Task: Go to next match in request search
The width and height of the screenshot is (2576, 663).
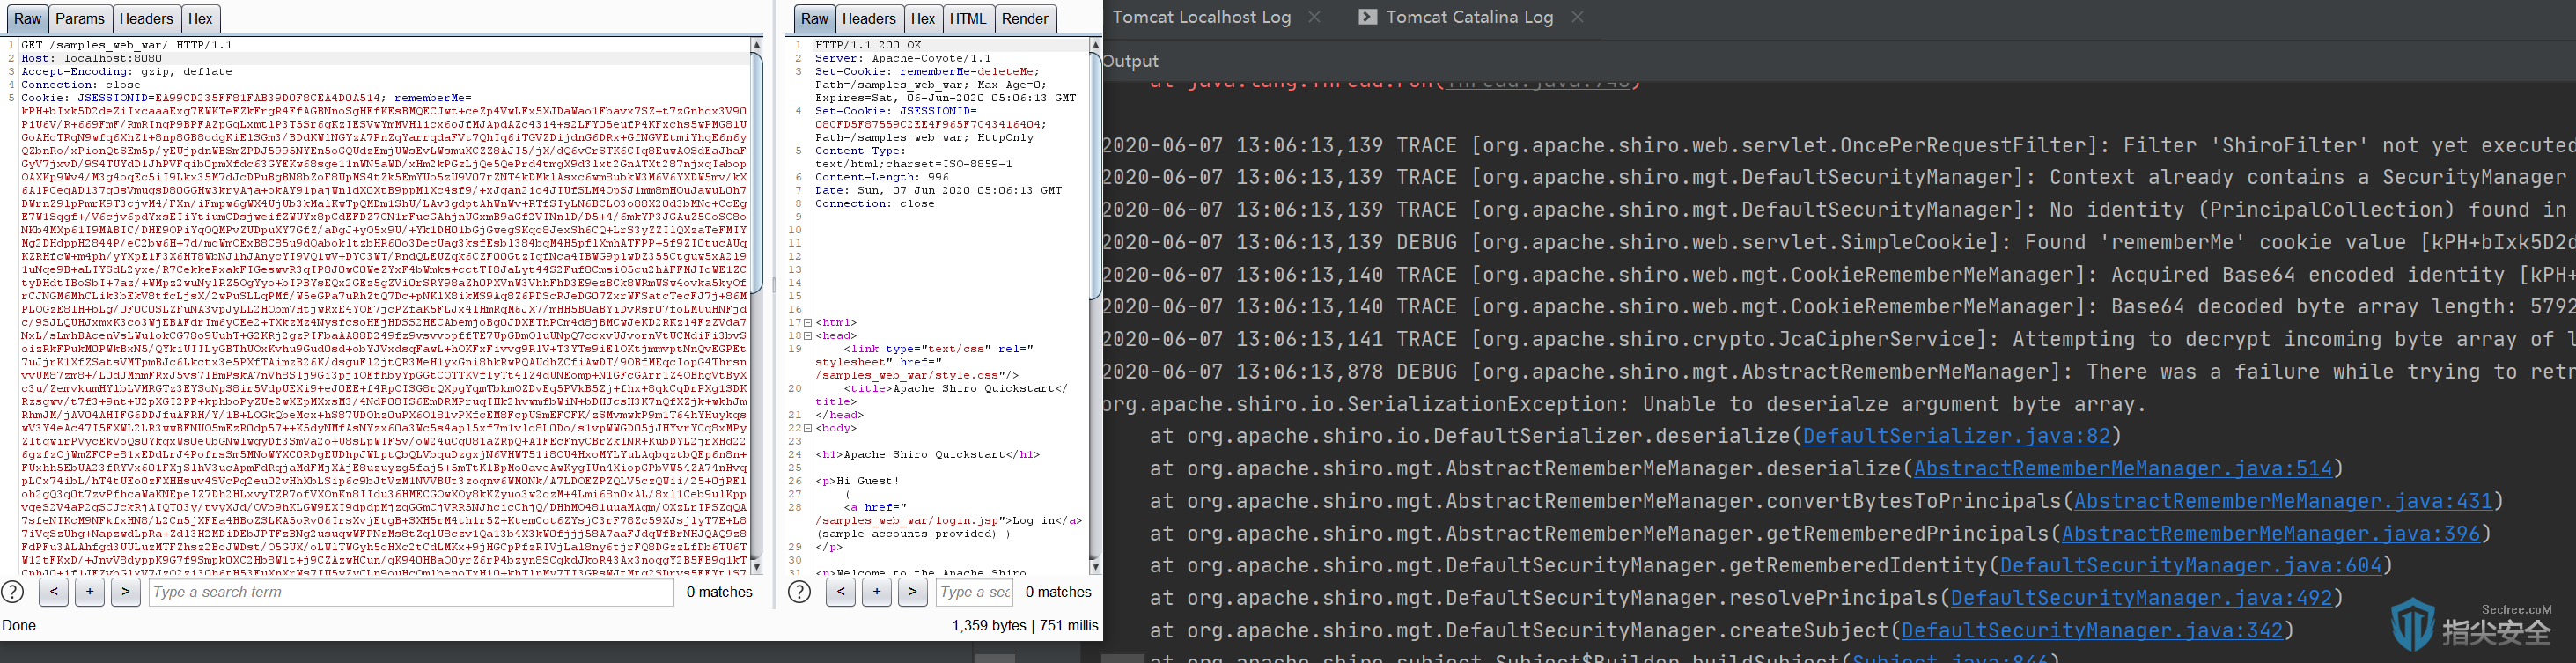Action: (x=125, y=592)
